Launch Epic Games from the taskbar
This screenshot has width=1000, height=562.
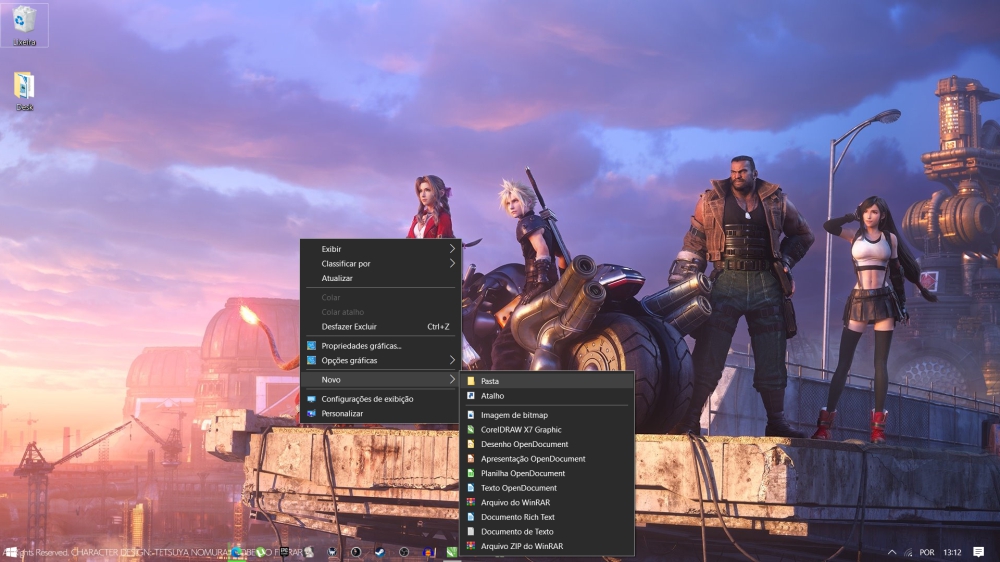(284, 551)
